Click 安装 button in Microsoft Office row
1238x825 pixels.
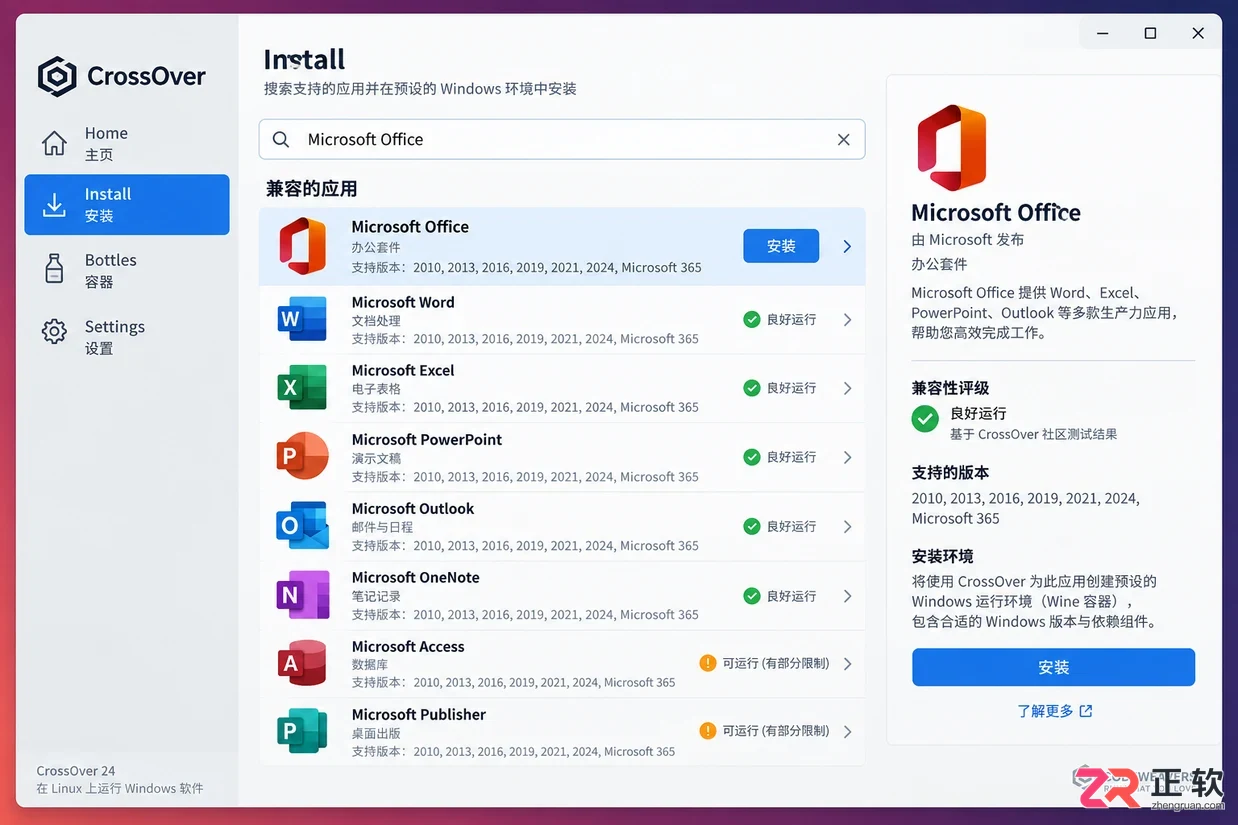(x=781, y=246)
